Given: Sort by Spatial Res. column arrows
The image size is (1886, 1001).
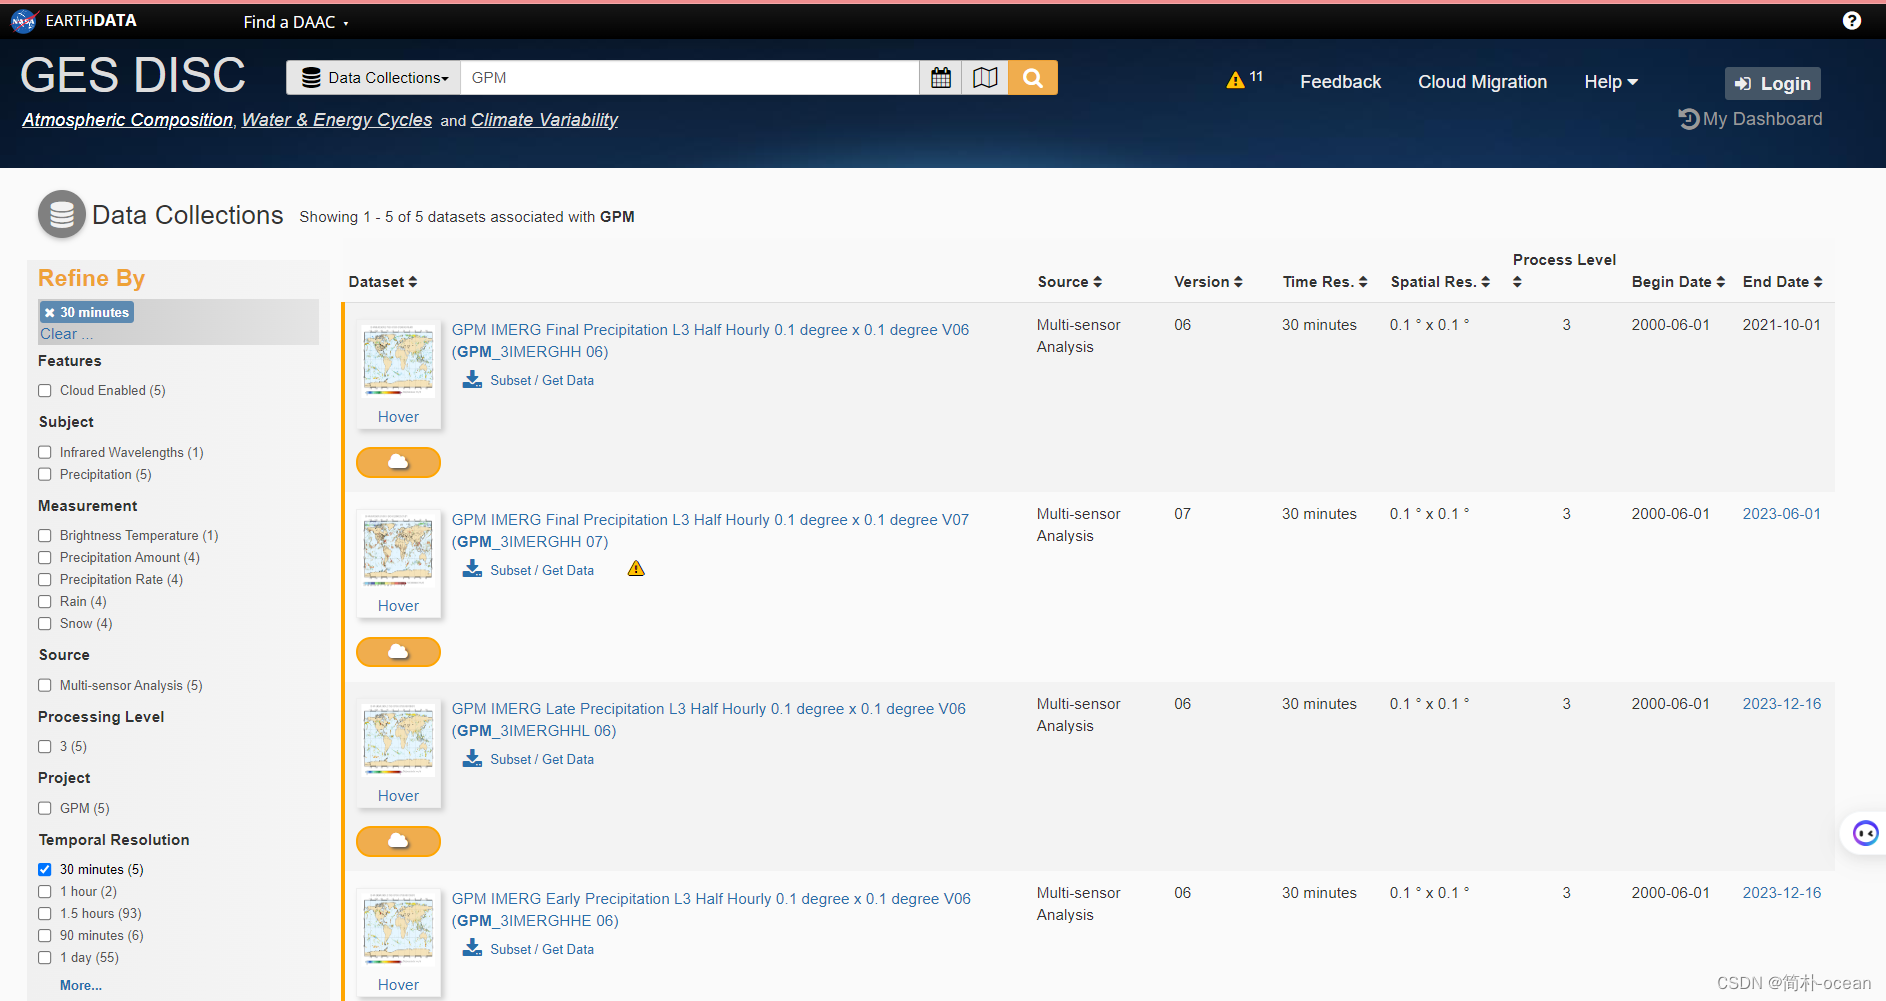Looking at the screenshot, I should pos(1486,282).
